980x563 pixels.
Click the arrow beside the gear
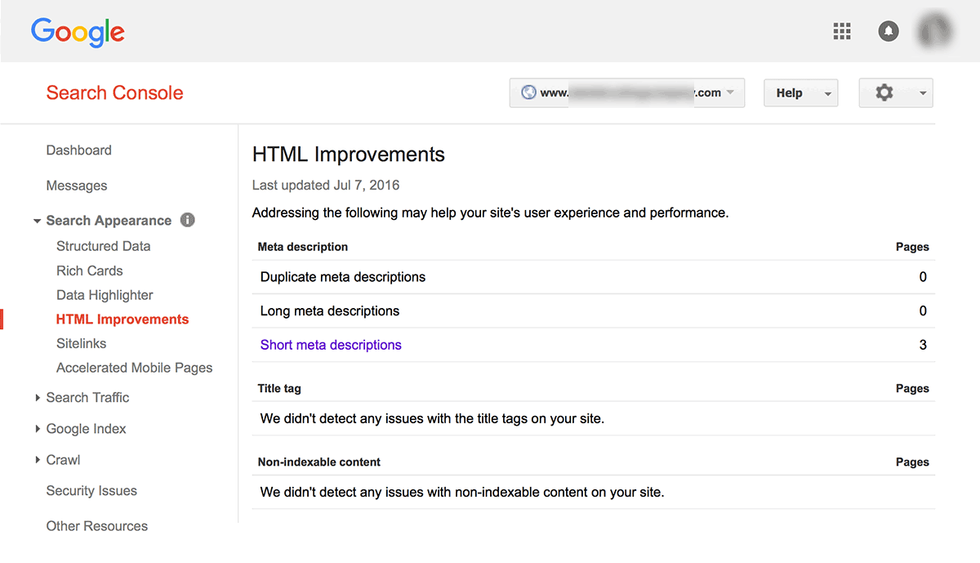(922, 94)
